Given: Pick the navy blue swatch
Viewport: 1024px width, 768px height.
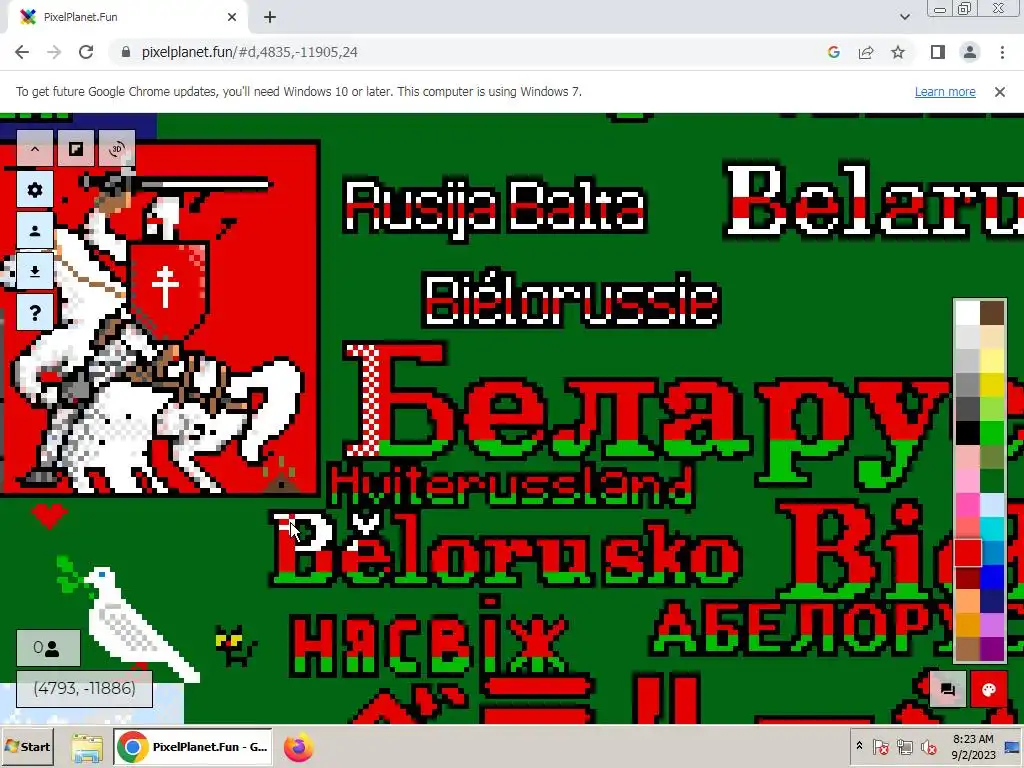Looking at the screenshot, I should 993,601.
